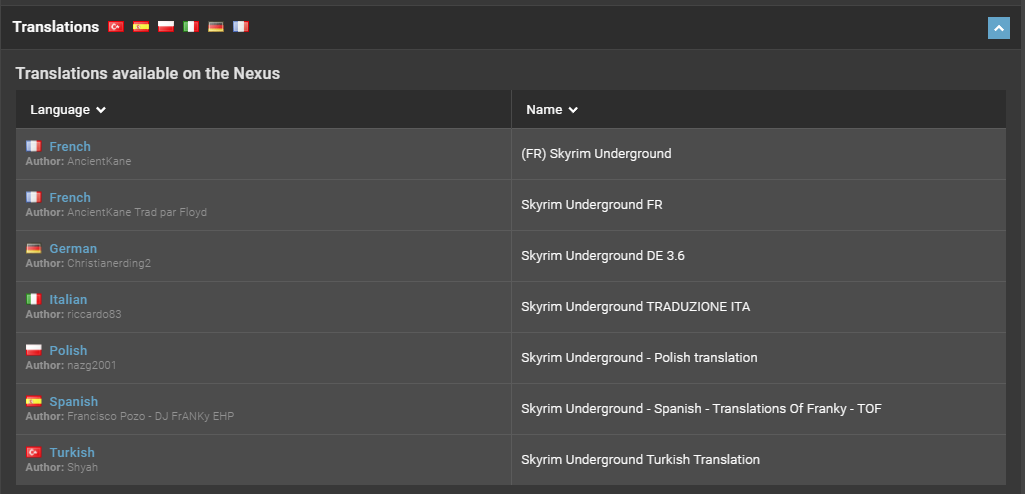This screenshot has height=494, width=1025.
Task: Click the flag icon beside the Turkish row link
Action: (34, 453)
